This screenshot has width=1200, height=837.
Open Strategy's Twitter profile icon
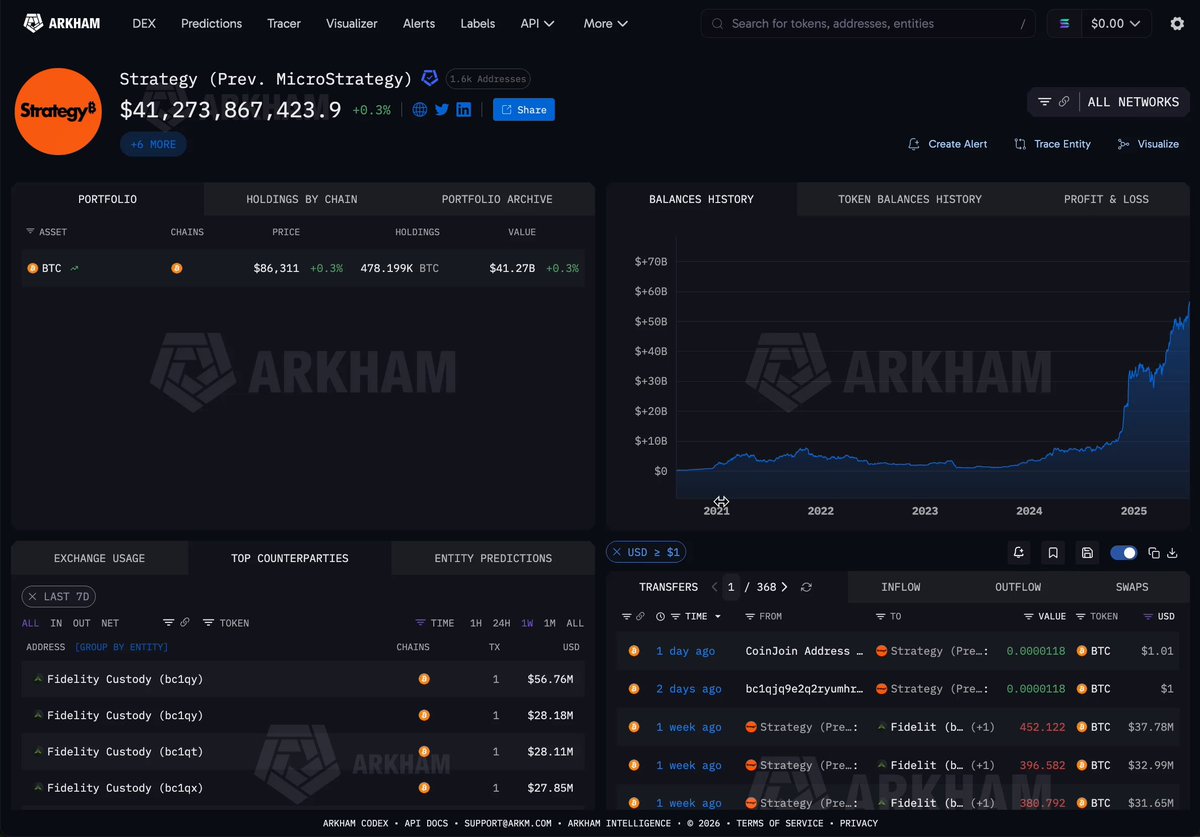[x=442, y=110]
